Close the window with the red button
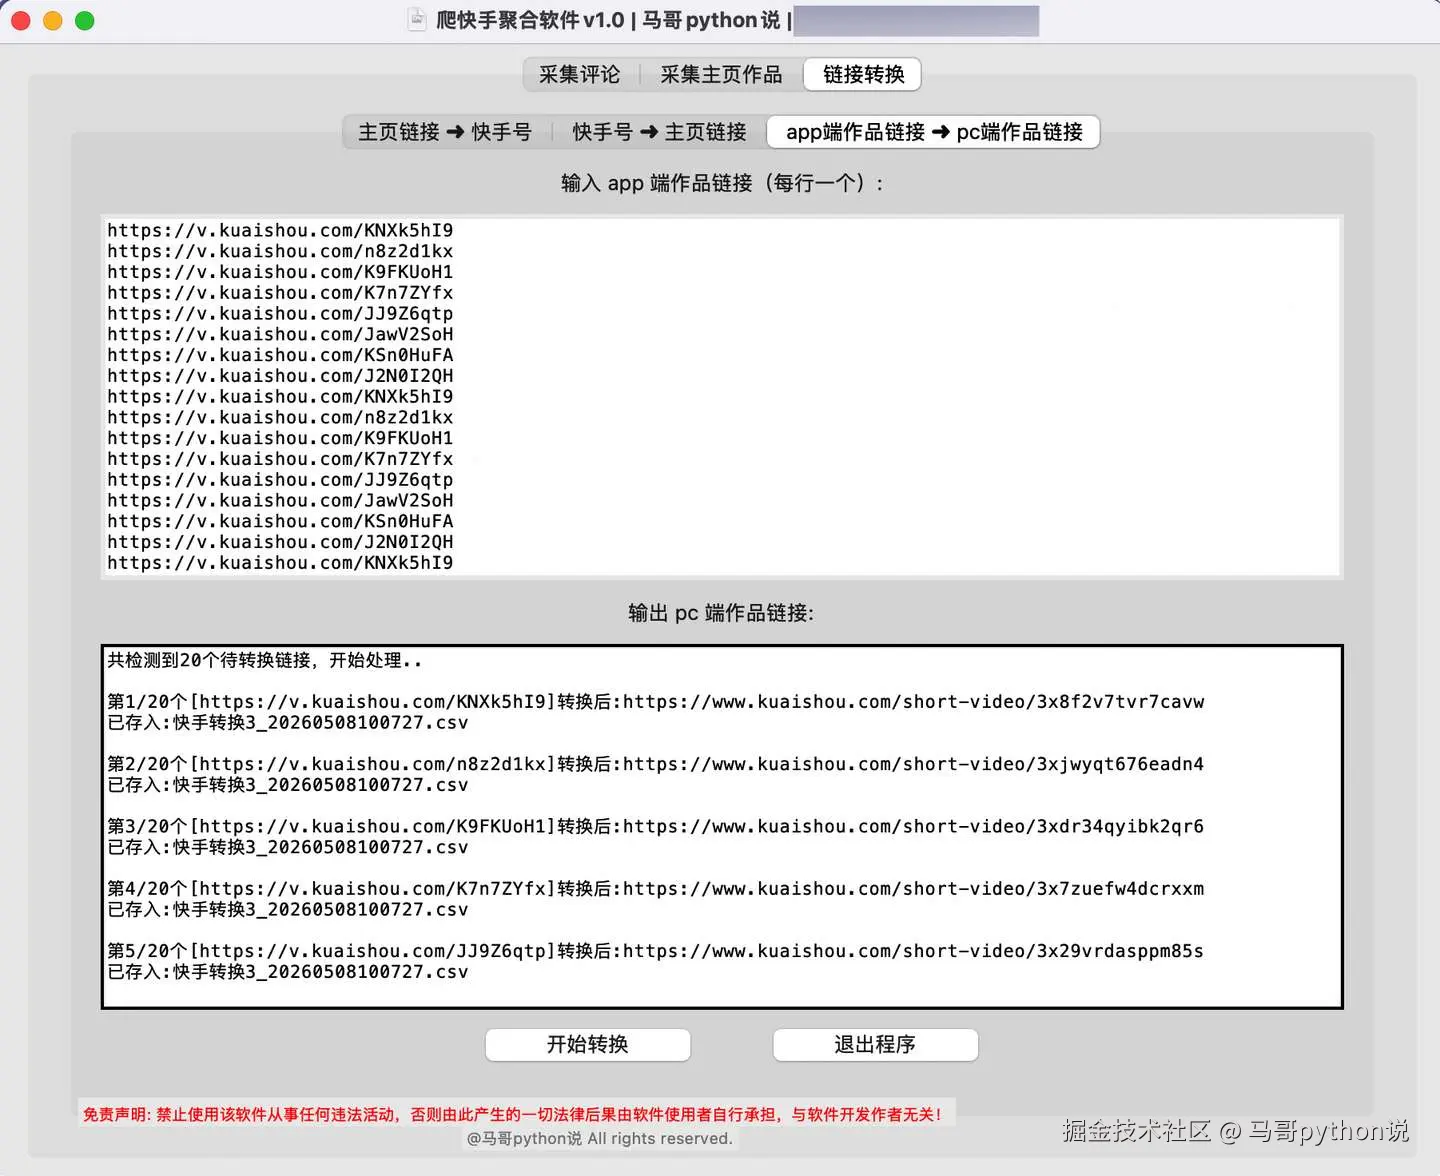This screenshot has height=1176, width=1440. click(x=20, y=20)
